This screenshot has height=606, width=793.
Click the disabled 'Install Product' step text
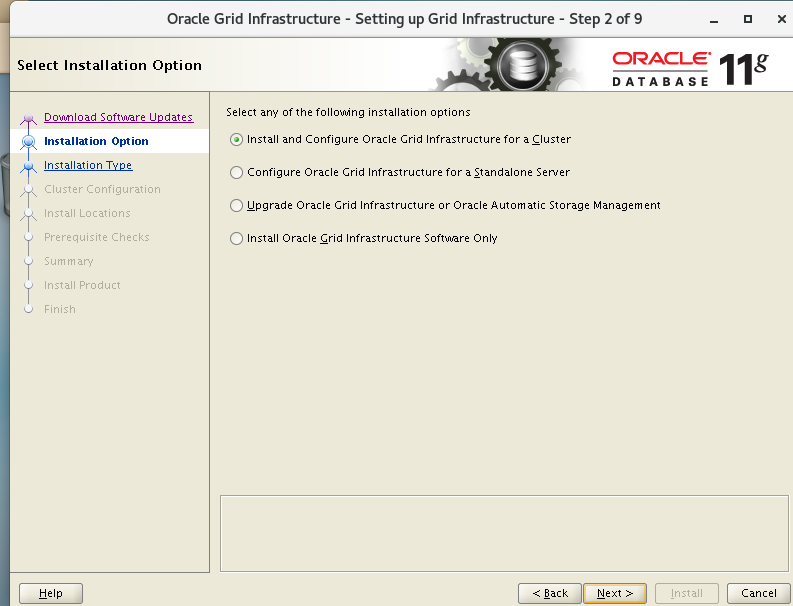(82, 285)
